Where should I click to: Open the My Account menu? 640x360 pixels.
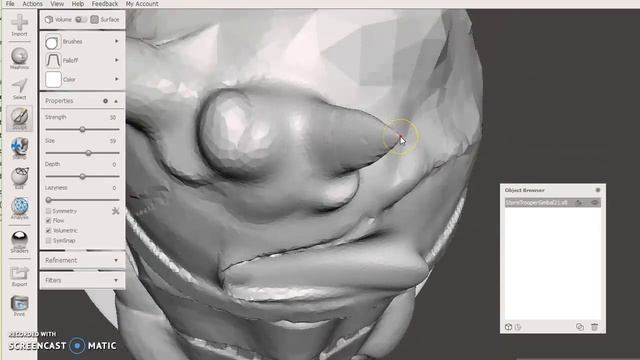[142, 4]
